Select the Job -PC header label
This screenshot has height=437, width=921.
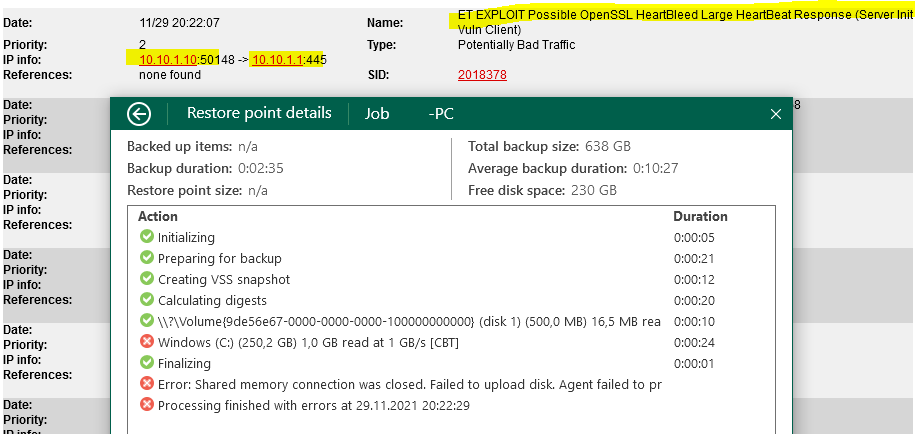point(409,114)
